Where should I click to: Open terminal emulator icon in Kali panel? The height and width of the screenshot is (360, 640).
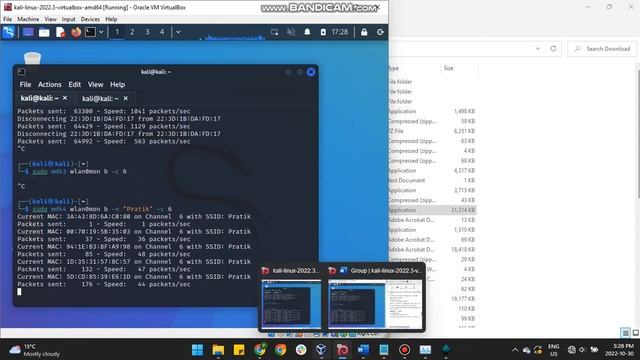(x=90, y=32)
